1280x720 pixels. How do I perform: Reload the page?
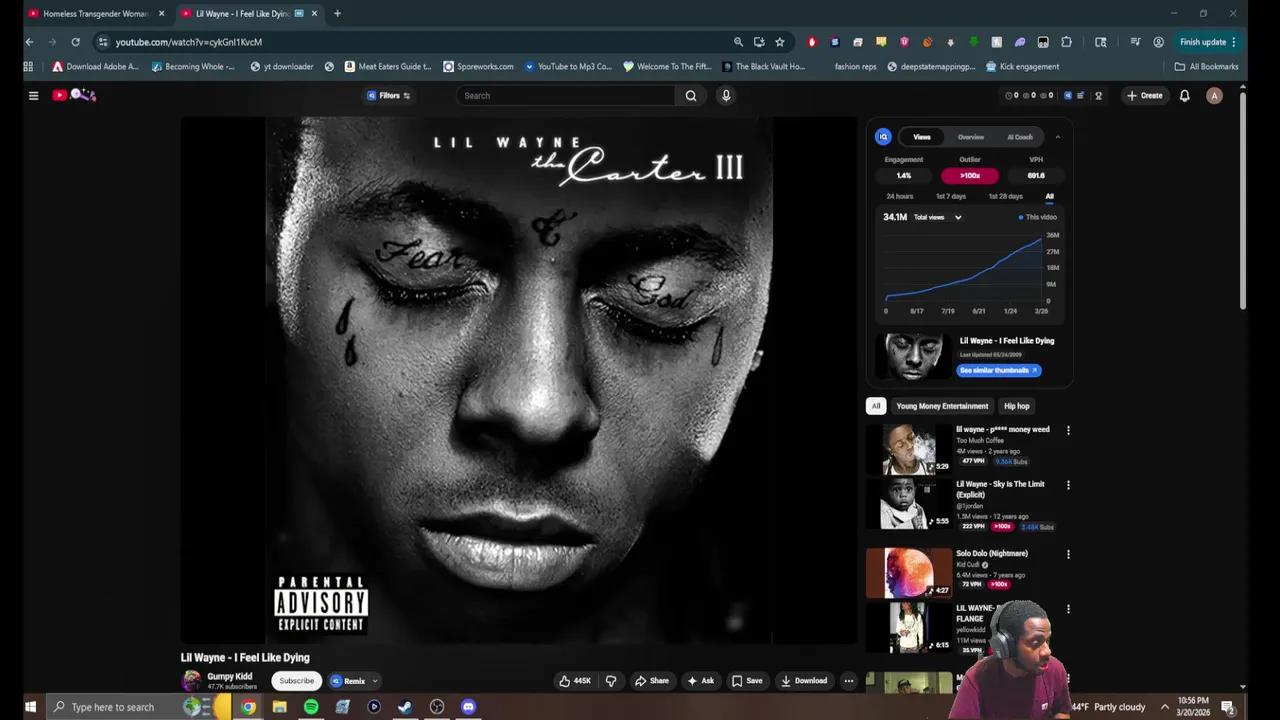pyautogui.click(x=75, y=42)
